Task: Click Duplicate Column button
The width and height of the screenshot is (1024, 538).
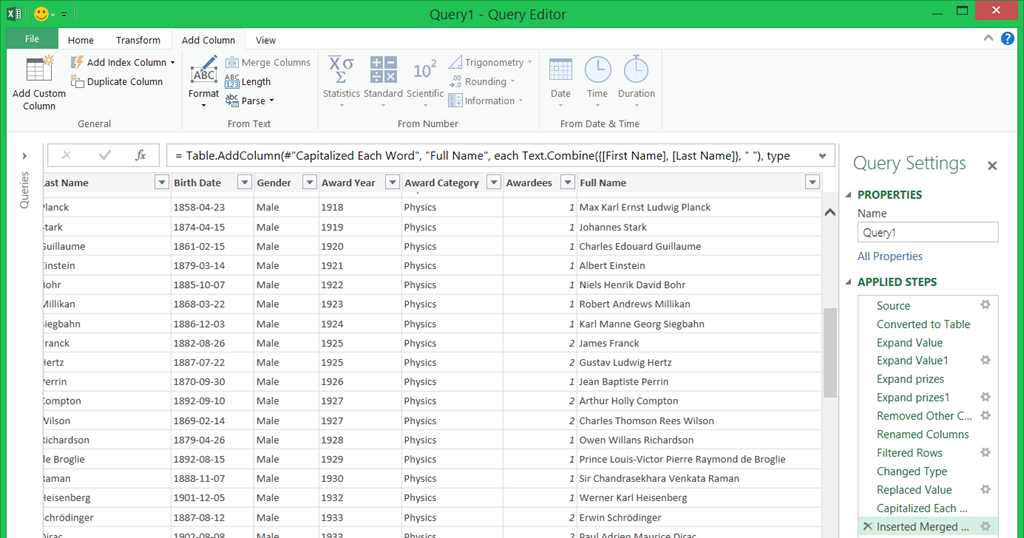Action: (116, 82)
